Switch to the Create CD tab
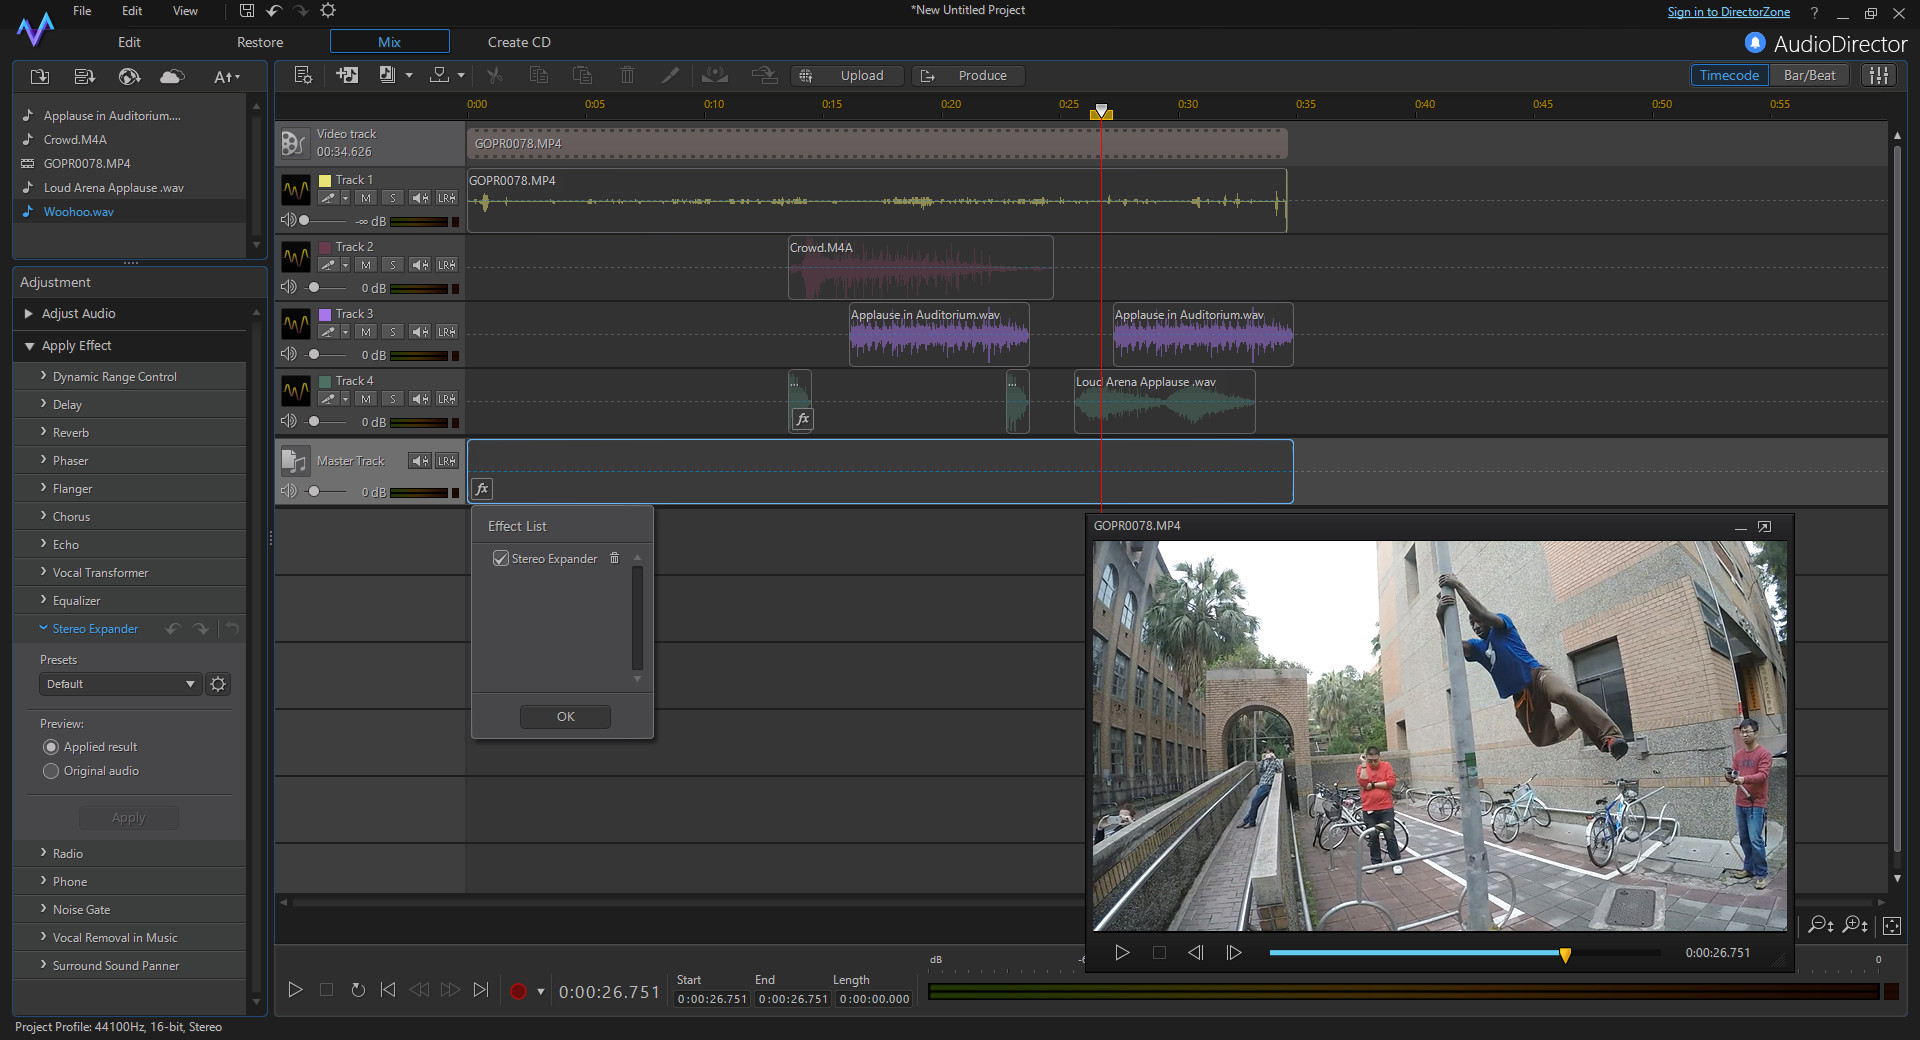 point(519,42)
